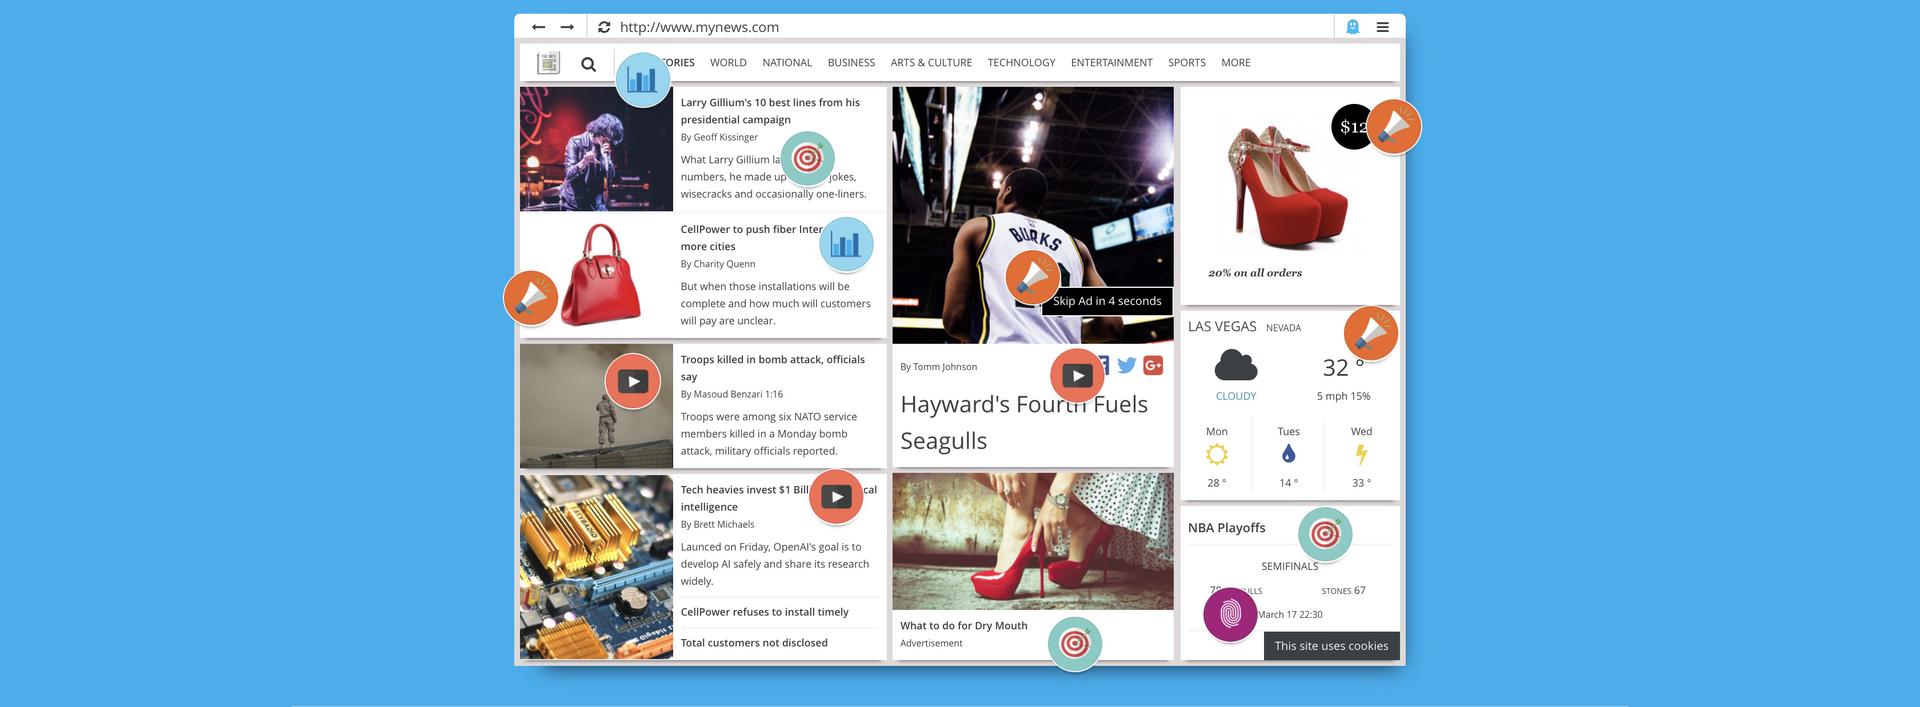The height and width of the screenshot is (707, 1920).
Task: Click the purple fingerprint tracker icon
Action: click(1230, 615)
